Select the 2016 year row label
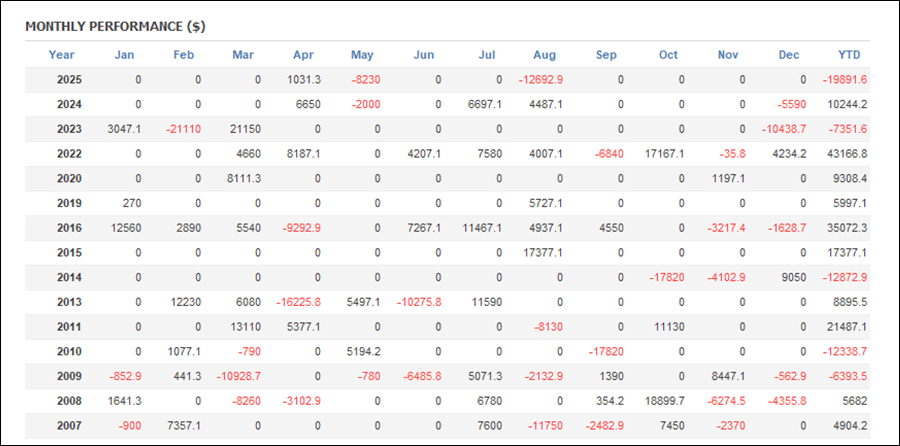The height and width of the screenshot is (446, 900). (x=68, y=228)
